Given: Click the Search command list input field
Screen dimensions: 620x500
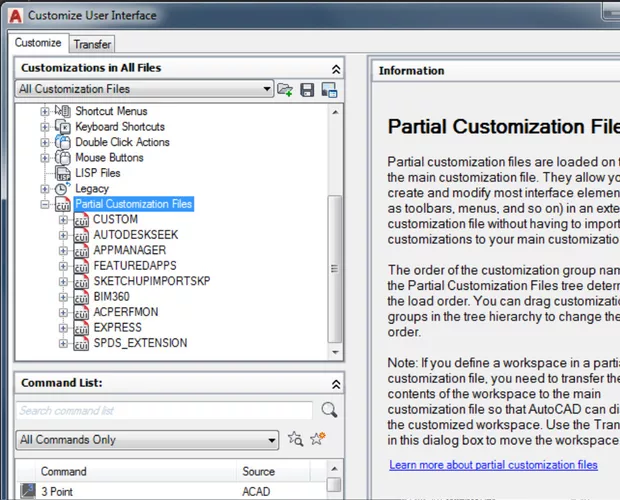Looking at the screenshot, I should [165, 411].
